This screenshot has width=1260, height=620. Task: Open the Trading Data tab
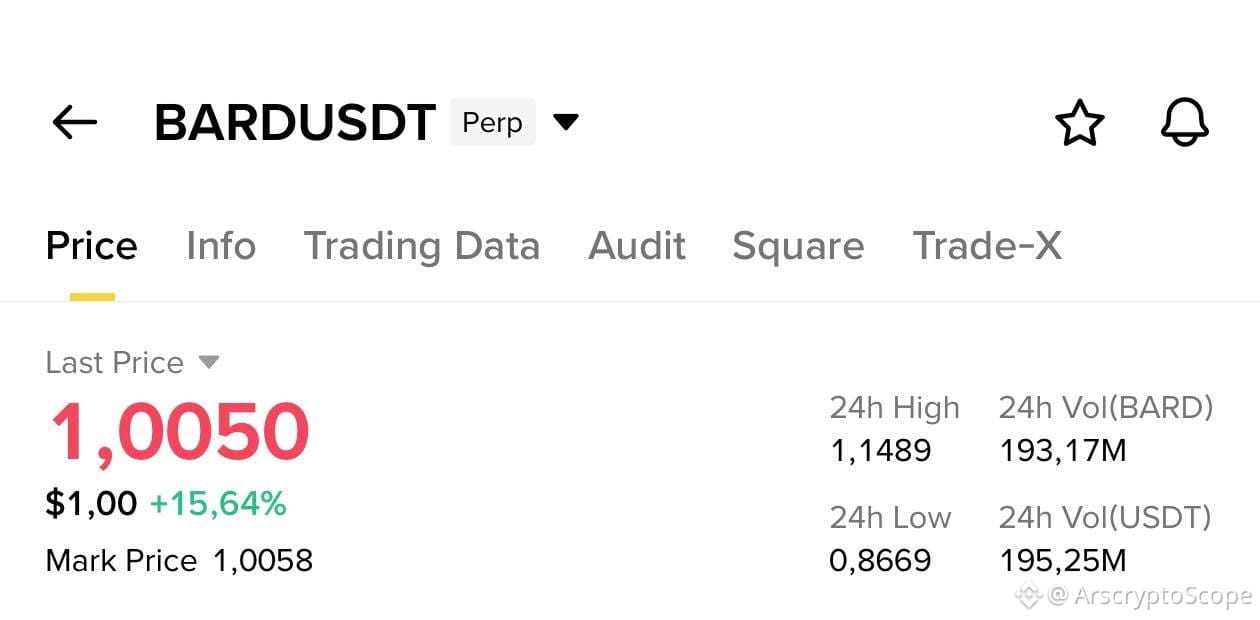(422, 247)
